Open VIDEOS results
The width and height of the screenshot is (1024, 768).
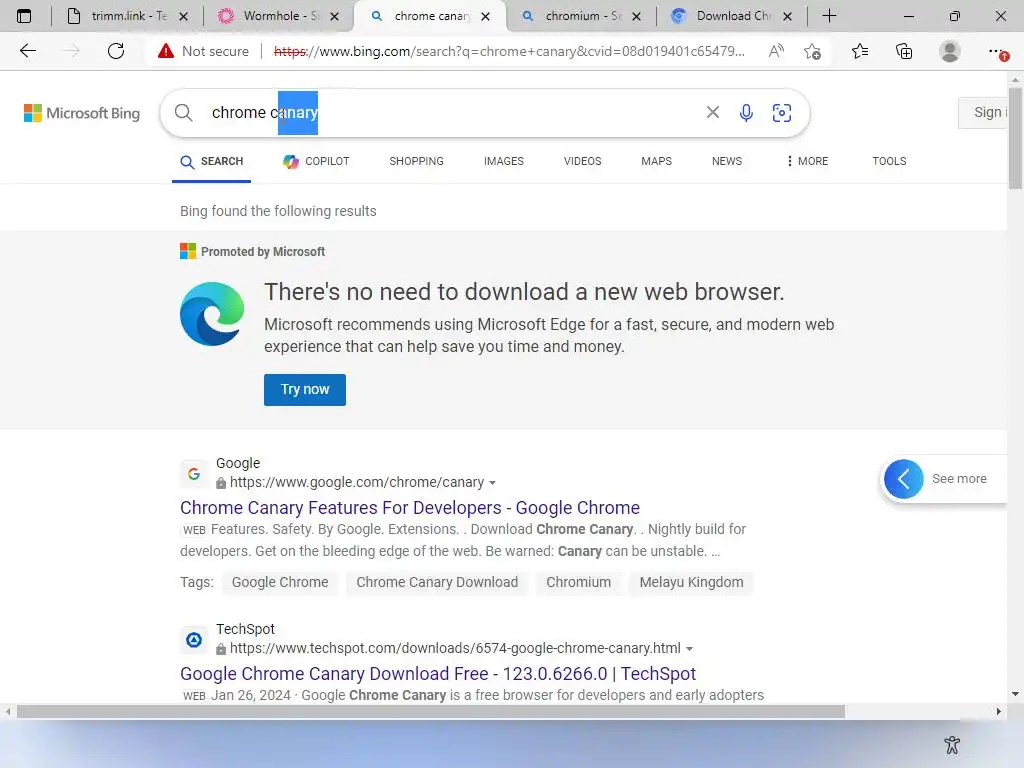coord(583,161)
